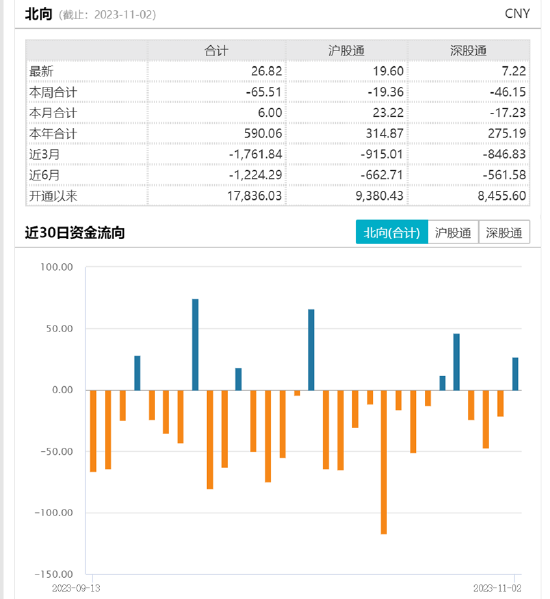Select the 近6月 row label
The height and width of the screenshot is (599, 550).
[x=45, y=175]
